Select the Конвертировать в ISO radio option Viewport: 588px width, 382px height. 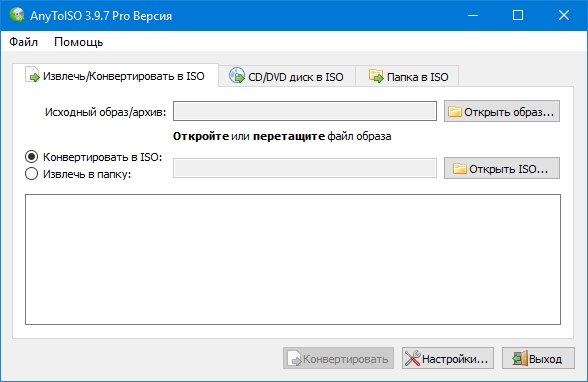32,157
